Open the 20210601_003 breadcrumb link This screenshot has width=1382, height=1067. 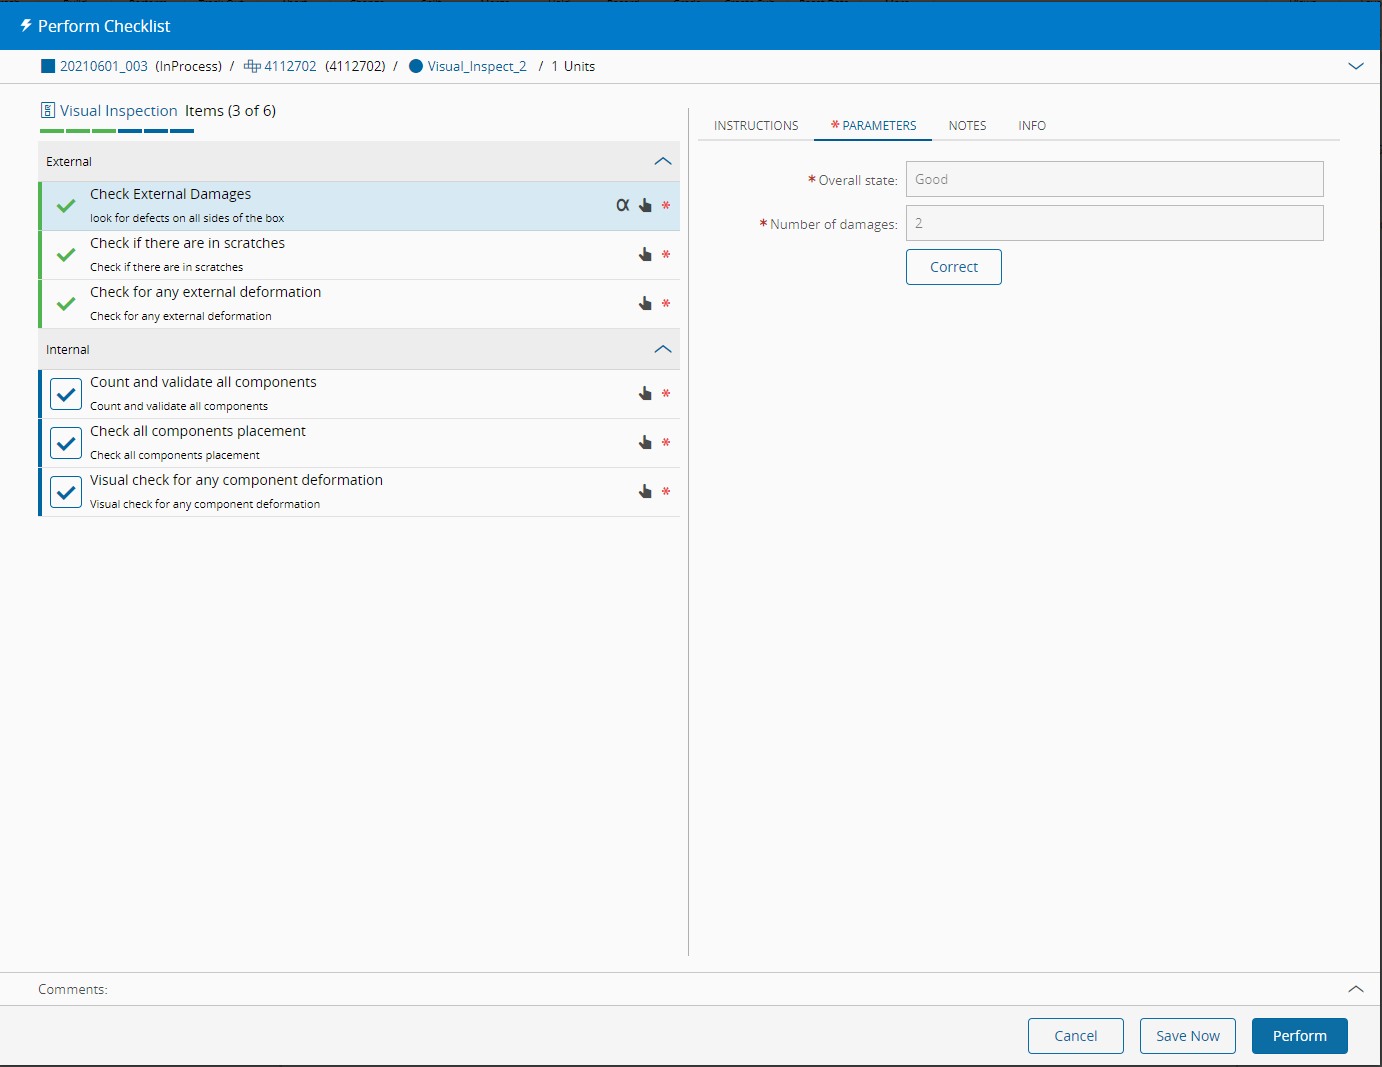click(103, 66)
